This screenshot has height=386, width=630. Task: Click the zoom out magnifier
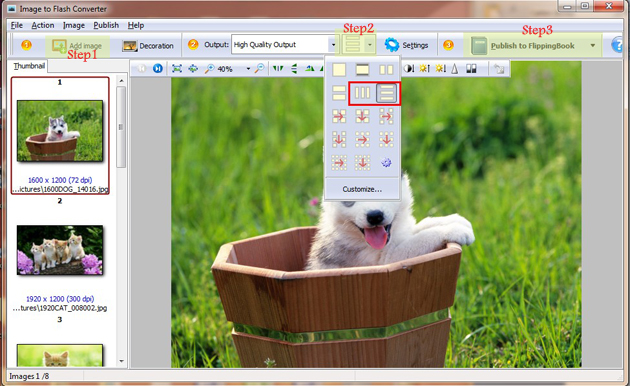pos(260,69)
